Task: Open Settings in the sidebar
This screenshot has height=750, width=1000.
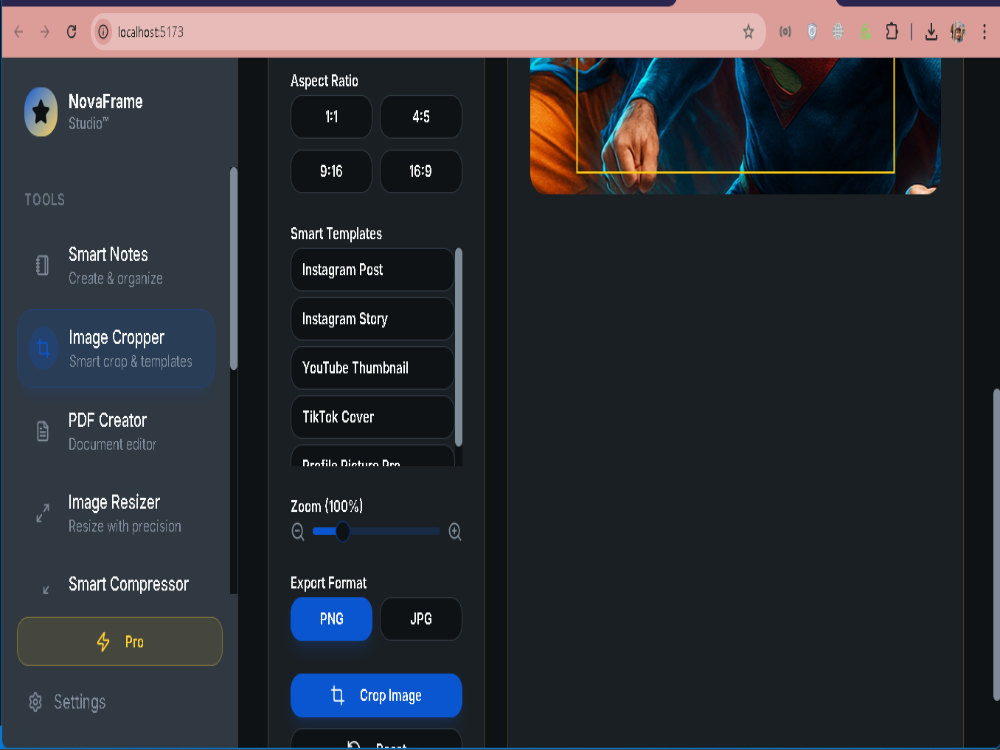Action: (x=67, y=702)
